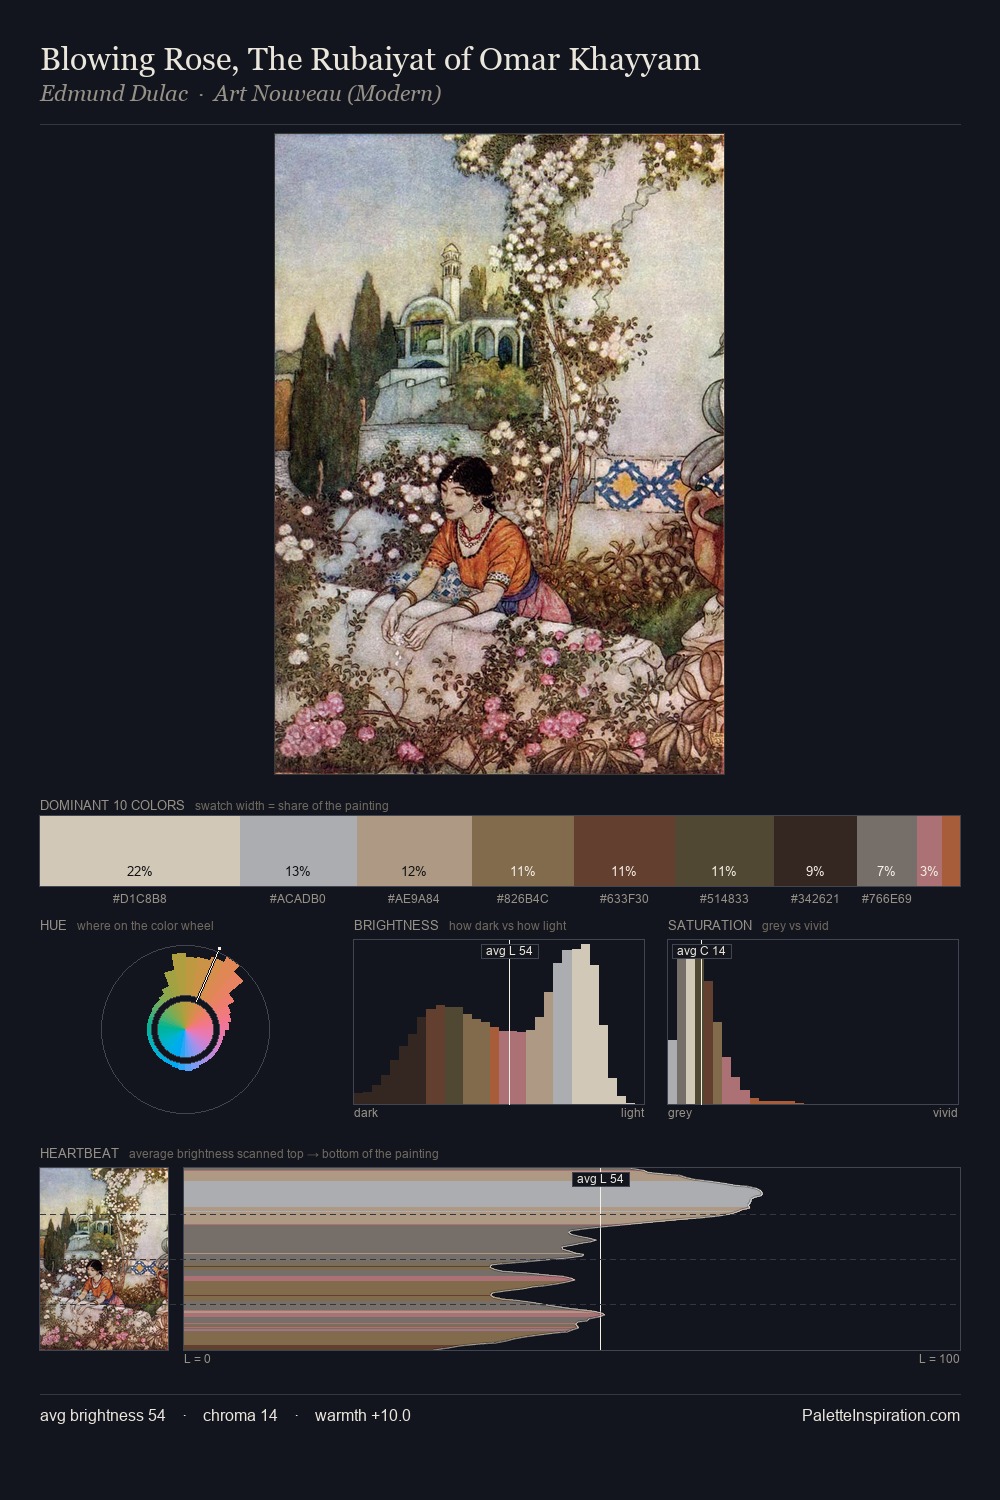Viewport: 1000px width, 1500px height.
Task: Click the BRIGHTNESS section heading
Action: 396,925
